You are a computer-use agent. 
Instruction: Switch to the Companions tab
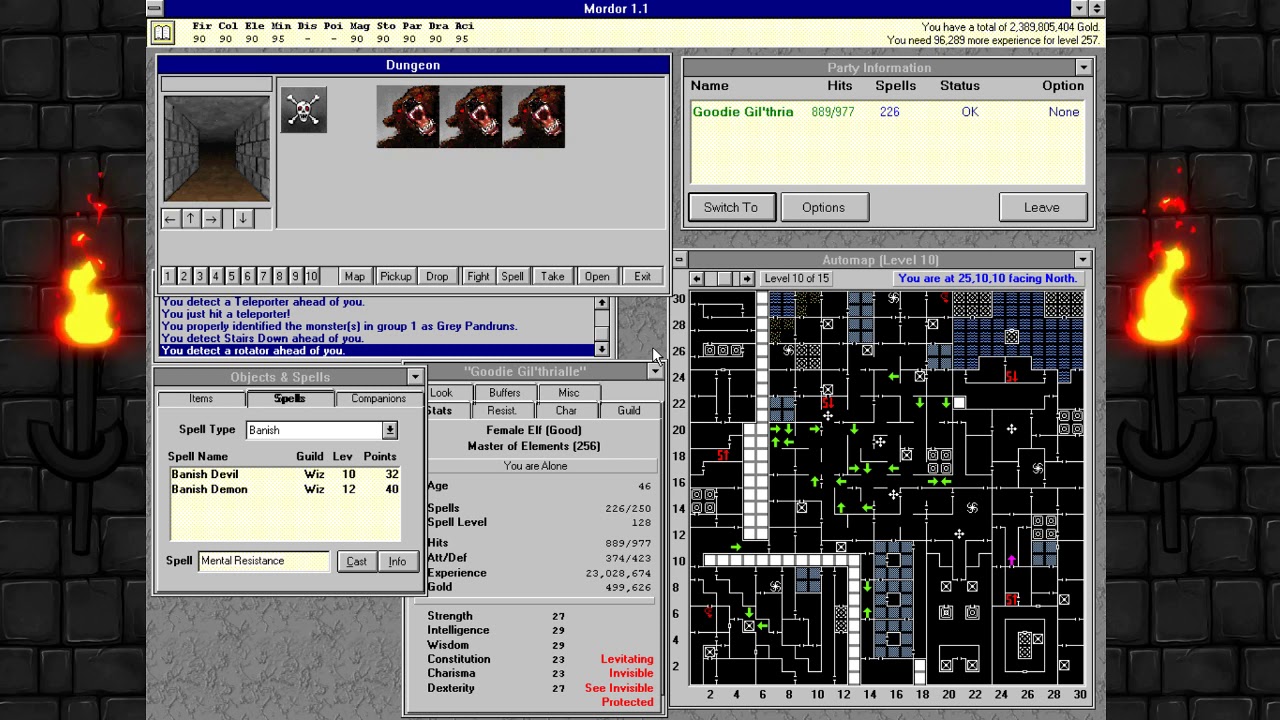point(378,399)
